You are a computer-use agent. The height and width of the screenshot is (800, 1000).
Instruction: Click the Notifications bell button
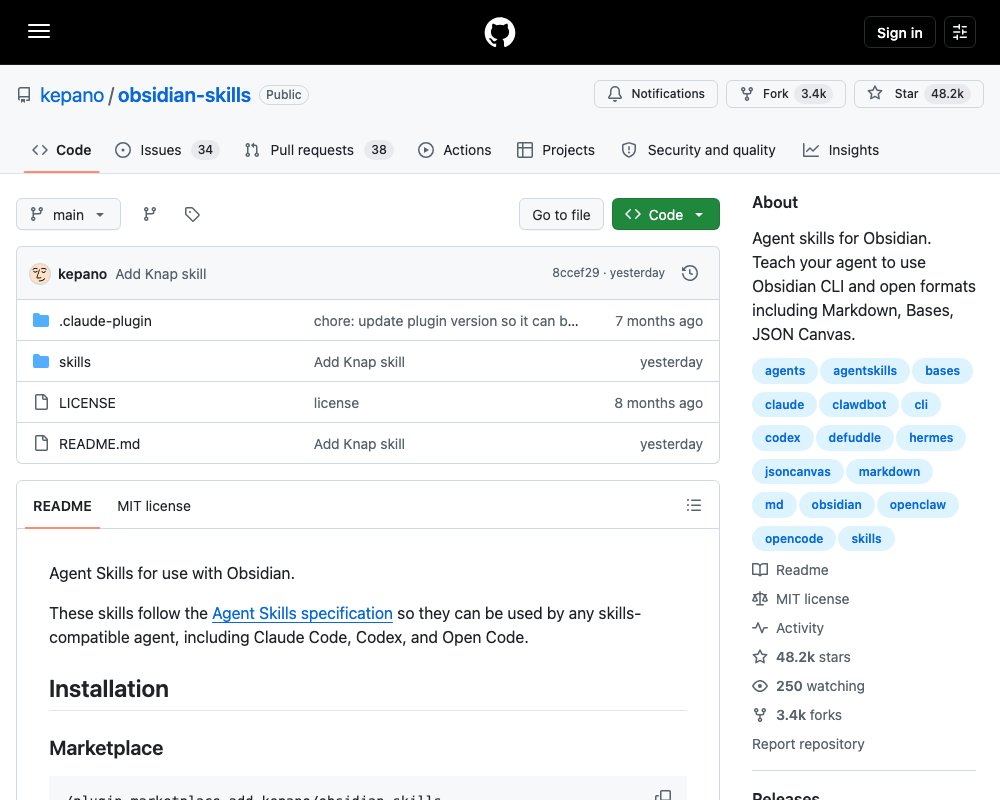tap(656, 94)
